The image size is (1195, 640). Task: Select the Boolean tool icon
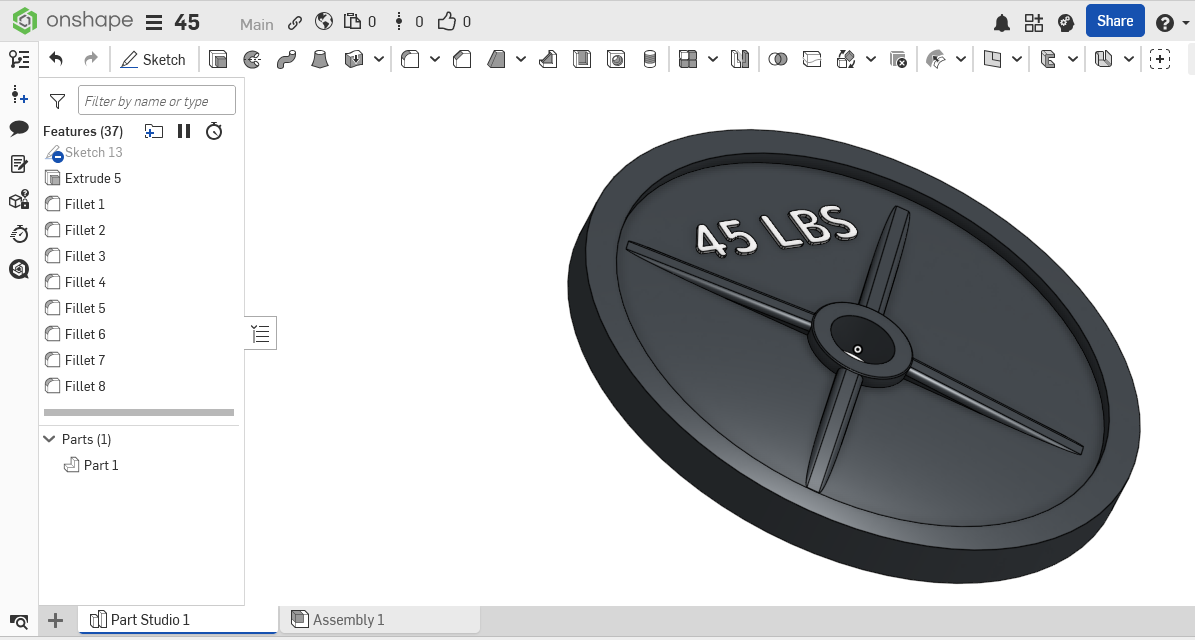(777, 60)
